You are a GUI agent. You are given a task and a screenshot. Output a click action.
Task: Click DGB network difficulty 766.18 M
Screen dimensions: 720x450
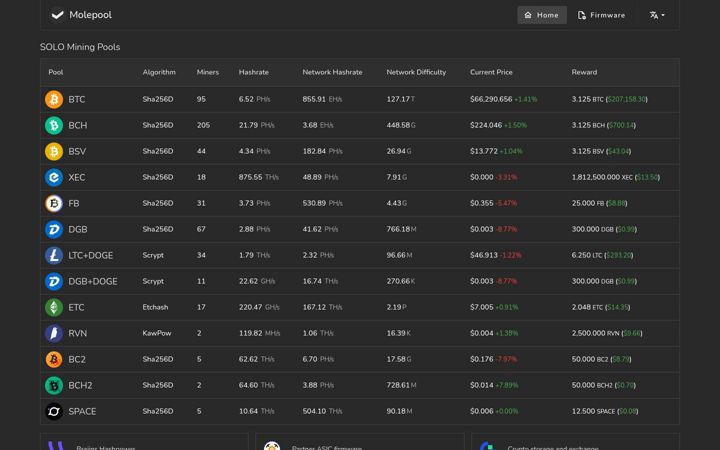click(x=401, y=229)
